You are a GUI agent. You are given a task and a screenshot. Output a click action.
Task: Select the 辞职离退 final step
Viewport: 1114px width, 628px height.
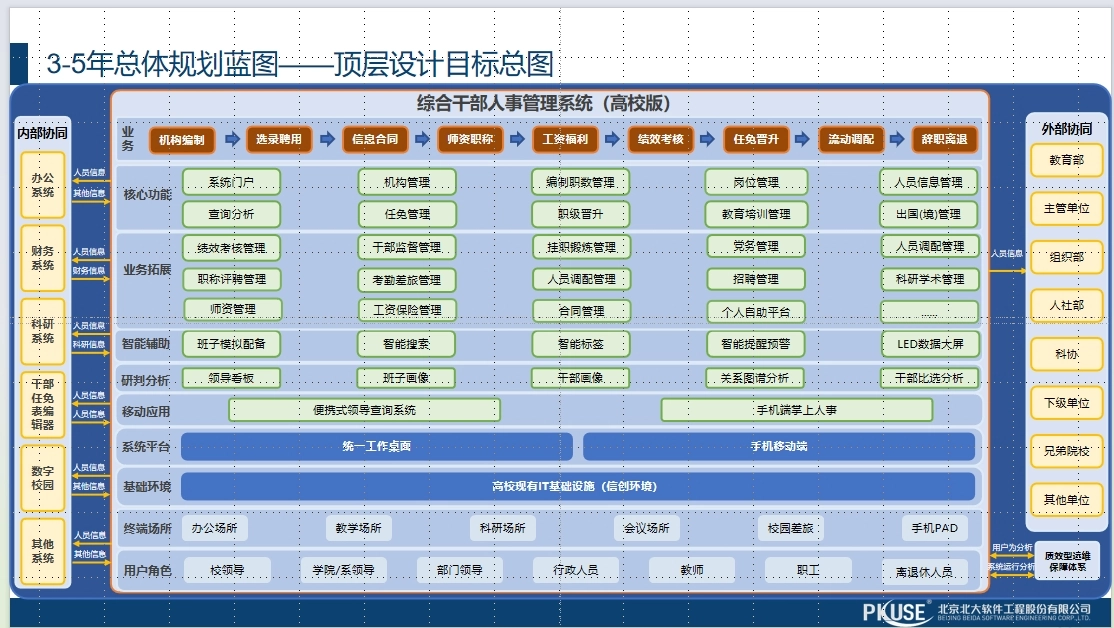[x=944, y=139]
